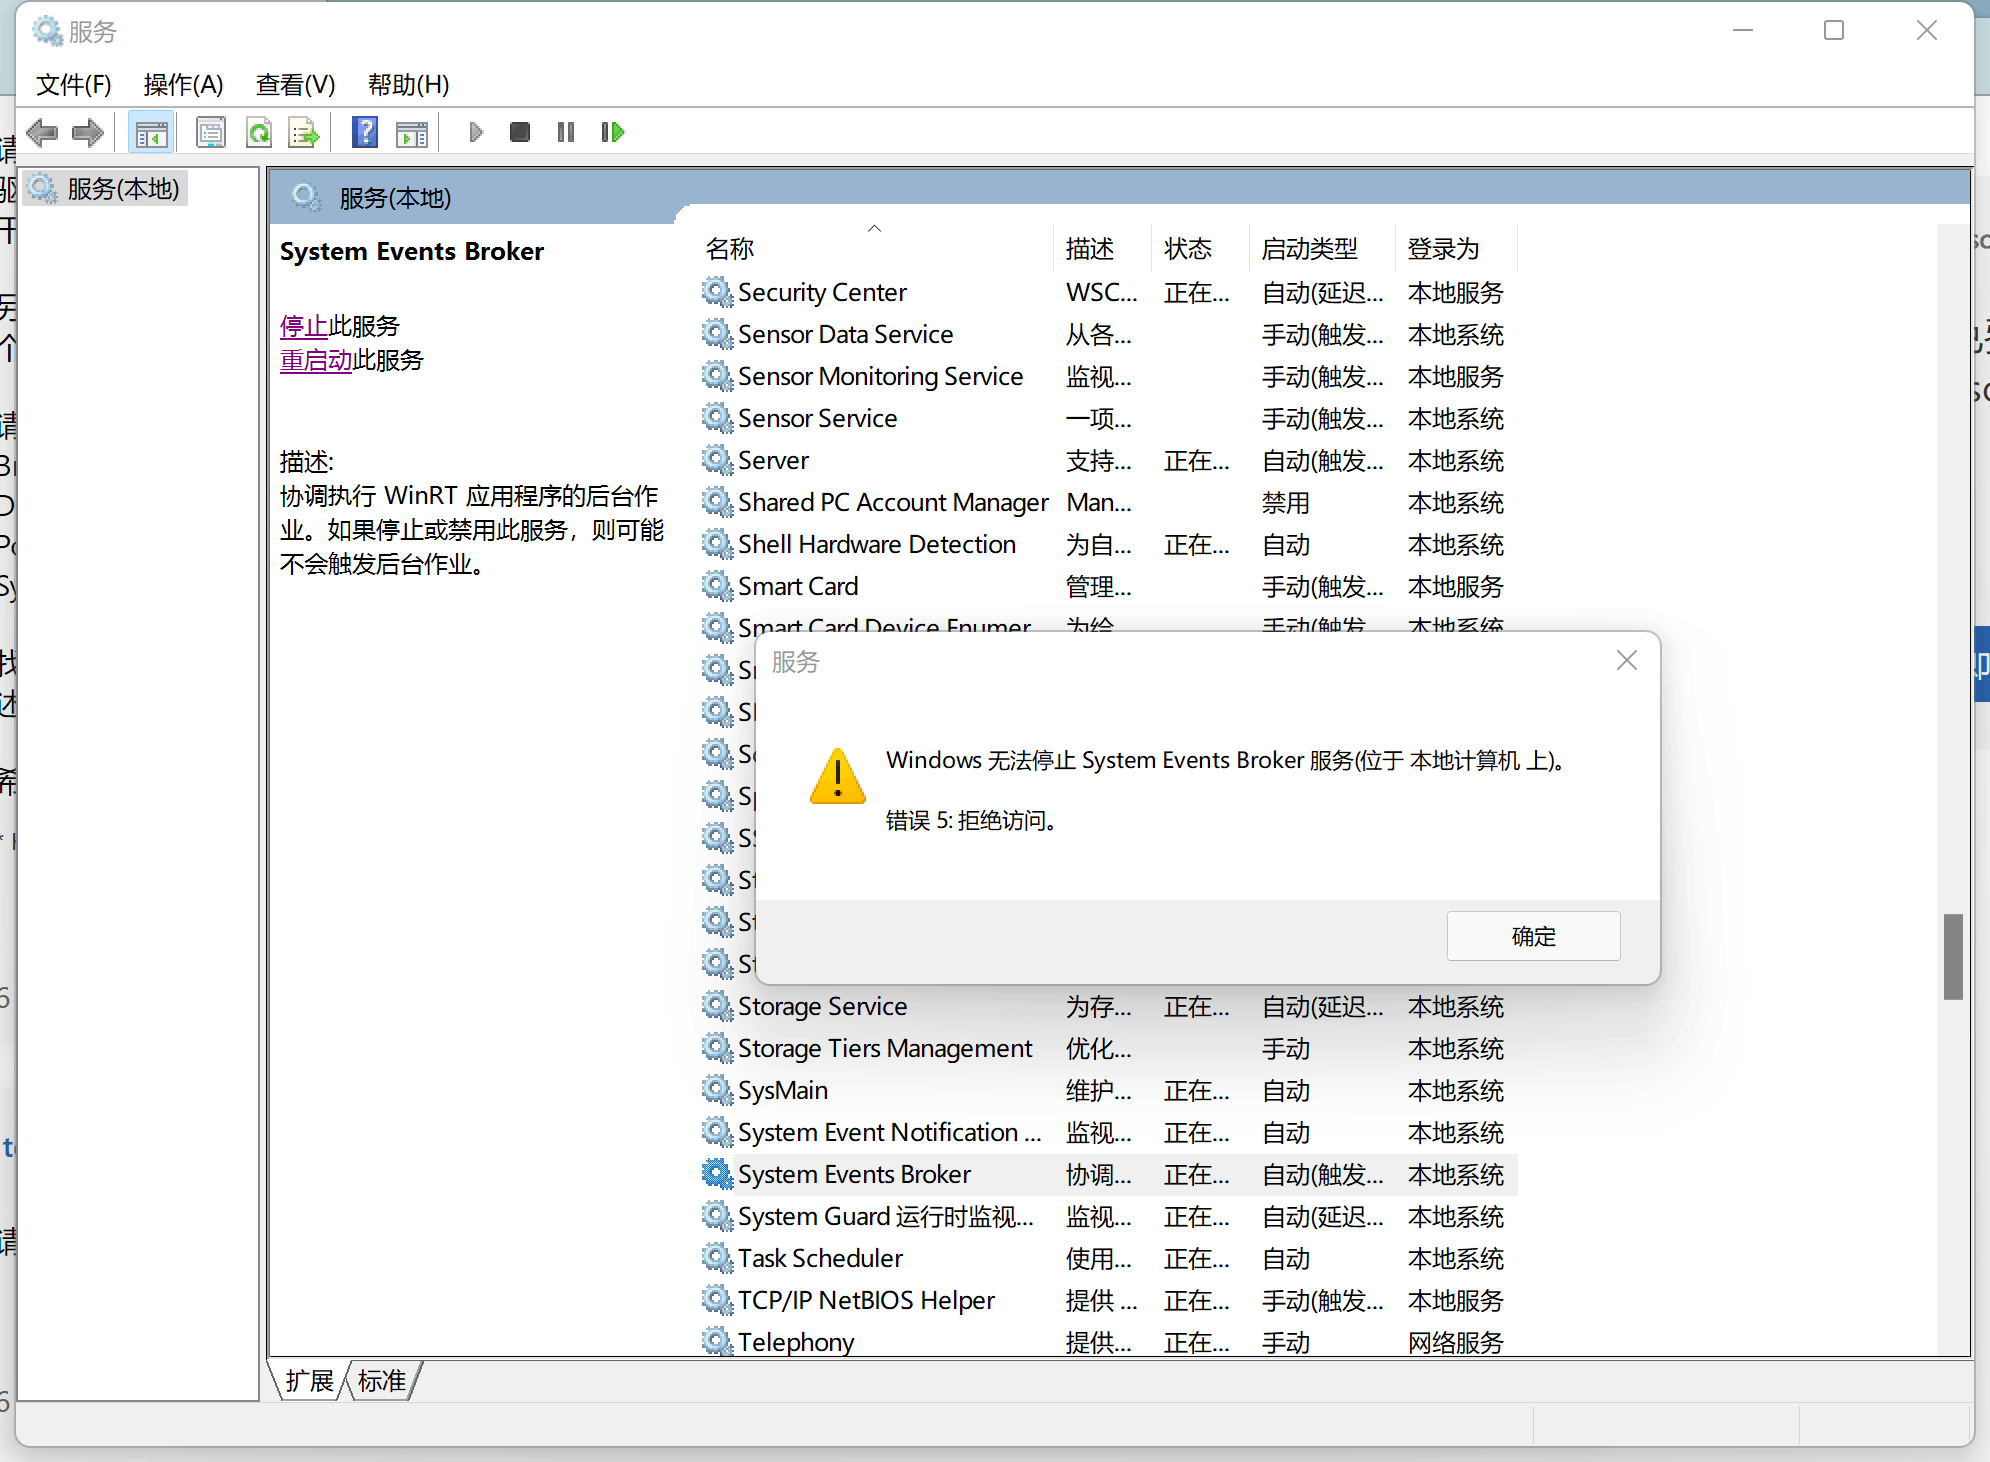Open the 文件(F) menu

tap(73, 85)
